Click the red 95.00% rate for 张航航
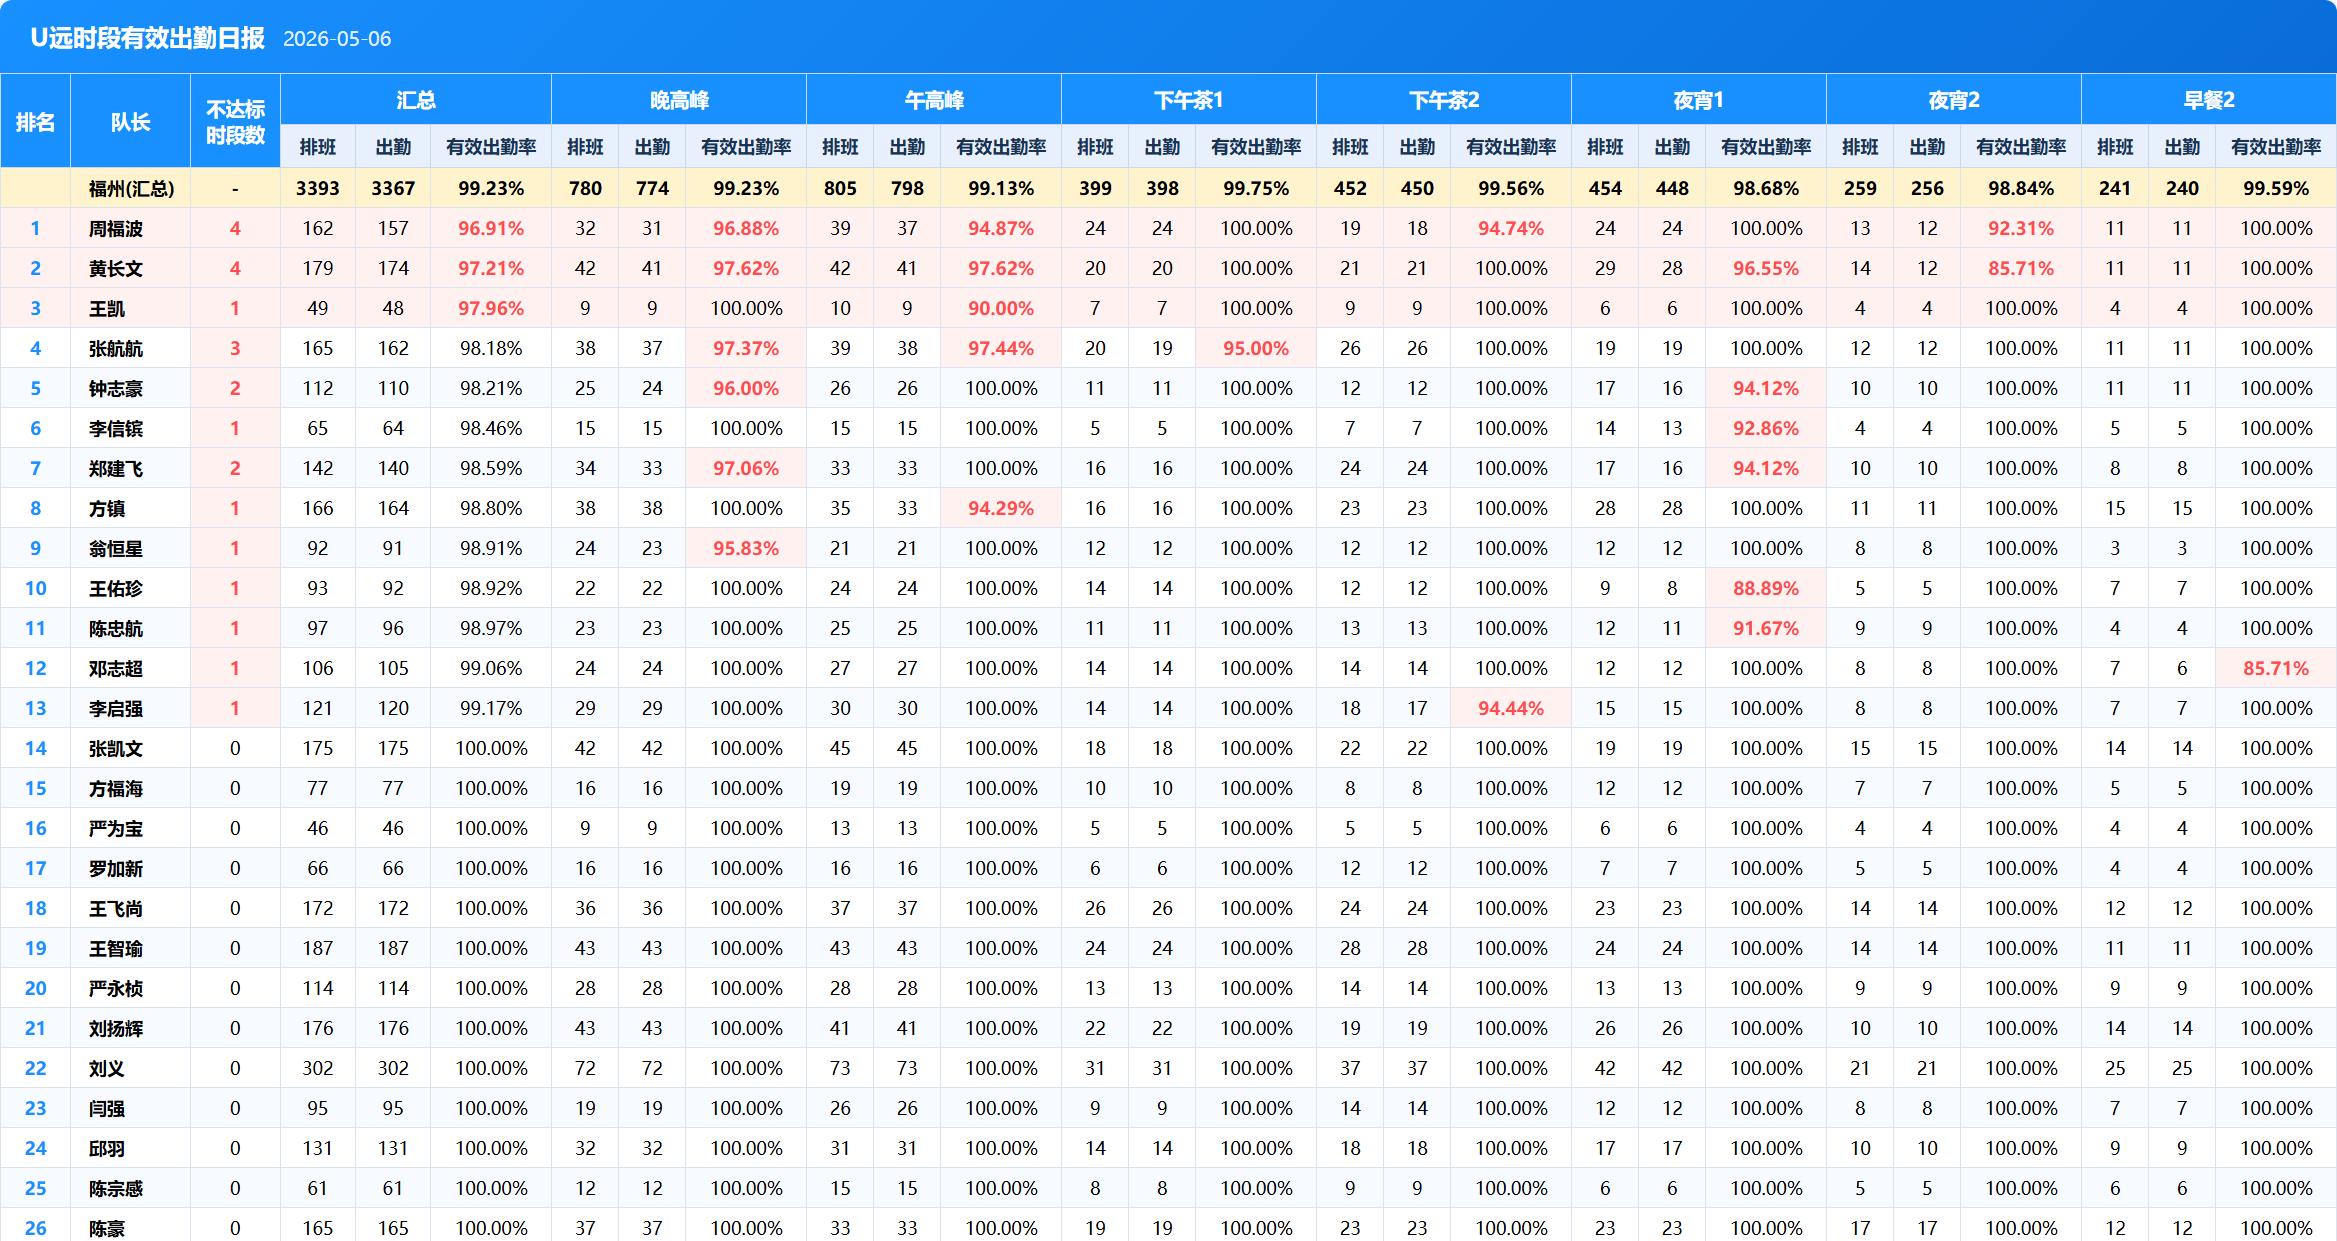The height and width of the screenshot is (1241, 2337). coord(1256,348)
